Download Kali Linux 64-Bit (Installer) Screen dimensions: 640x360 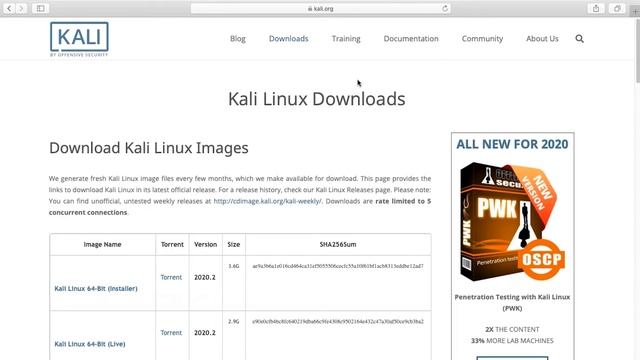[x=96, y=289]
